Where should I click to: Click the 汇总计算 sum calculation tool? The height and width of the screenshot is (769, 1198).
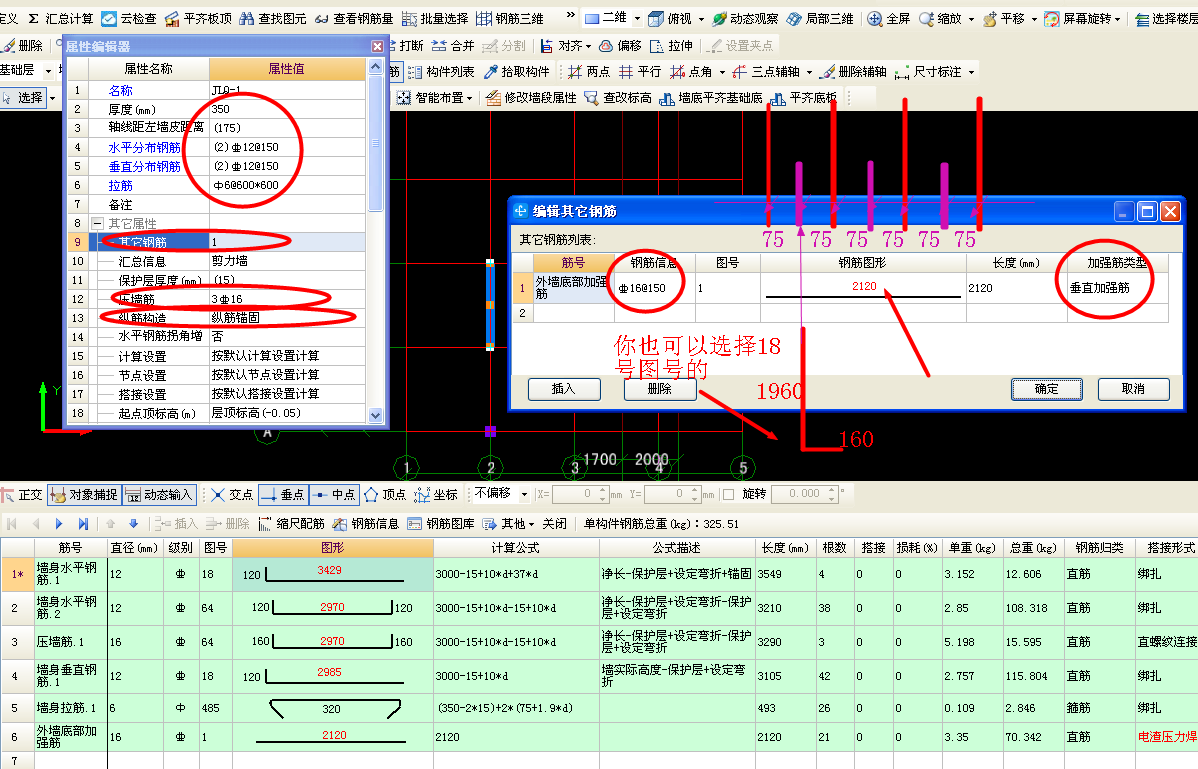click(60, 18)
